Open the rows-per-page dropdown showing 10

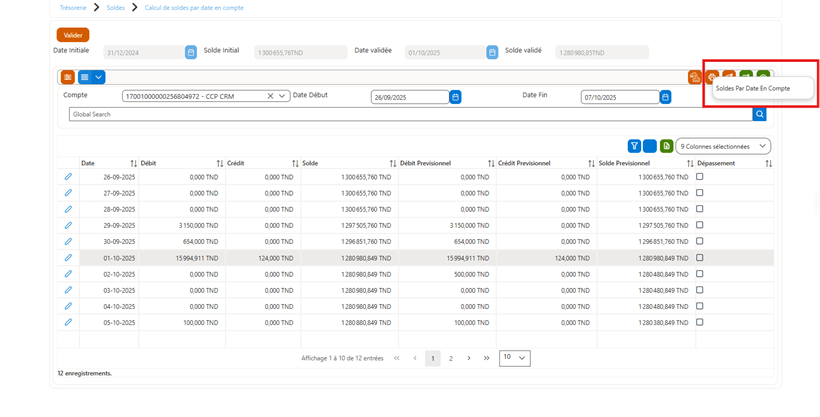click(515, 358)
